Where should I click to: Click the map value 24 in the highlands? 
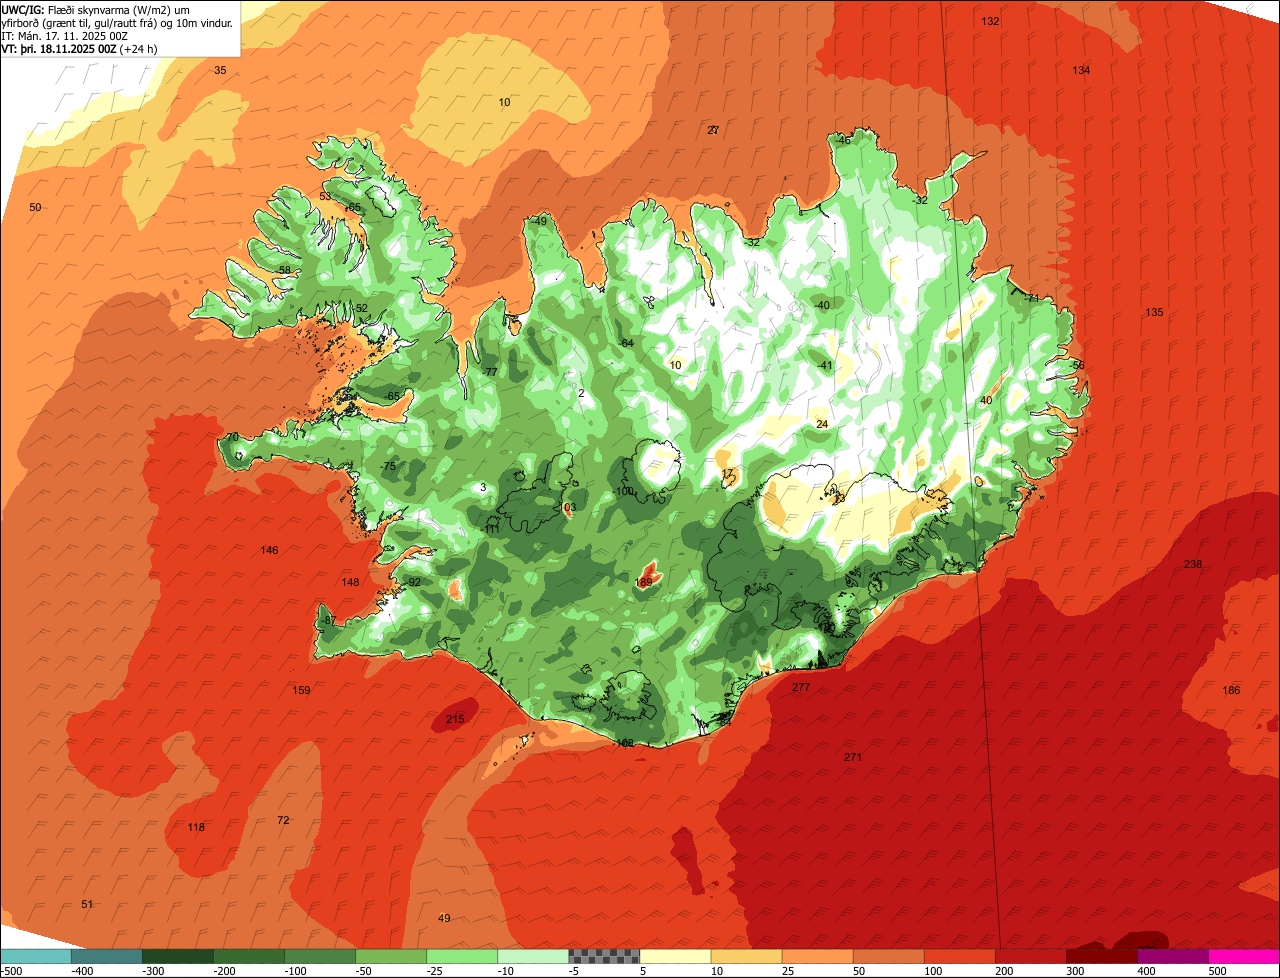click(x=822, y=425)
